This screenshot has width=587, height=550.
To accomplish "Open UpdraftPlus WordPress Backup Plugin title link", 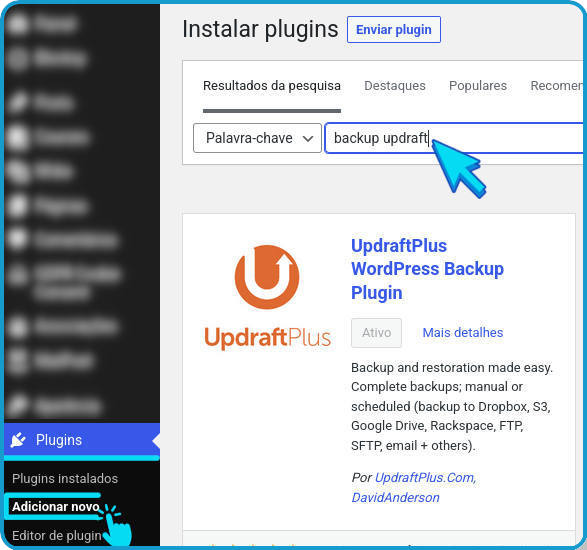I will click(x=427, y=269).
